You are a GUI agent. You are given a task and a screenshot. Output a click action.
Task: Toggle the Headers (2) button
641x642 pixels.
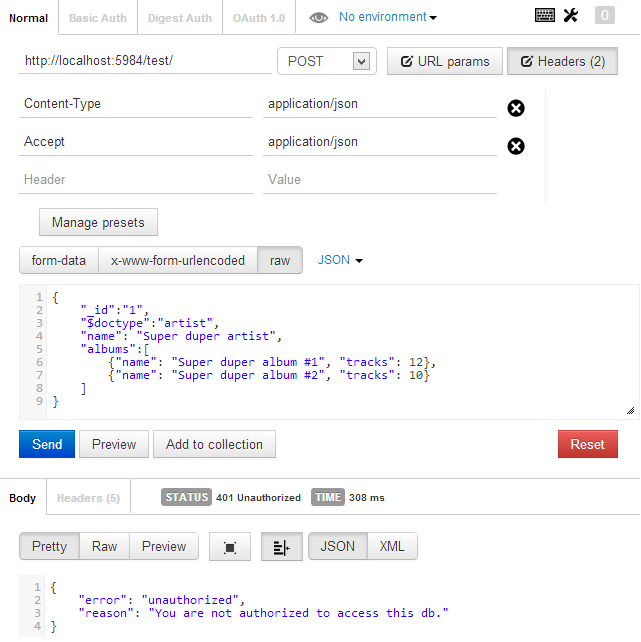click(x=562, y=61)
